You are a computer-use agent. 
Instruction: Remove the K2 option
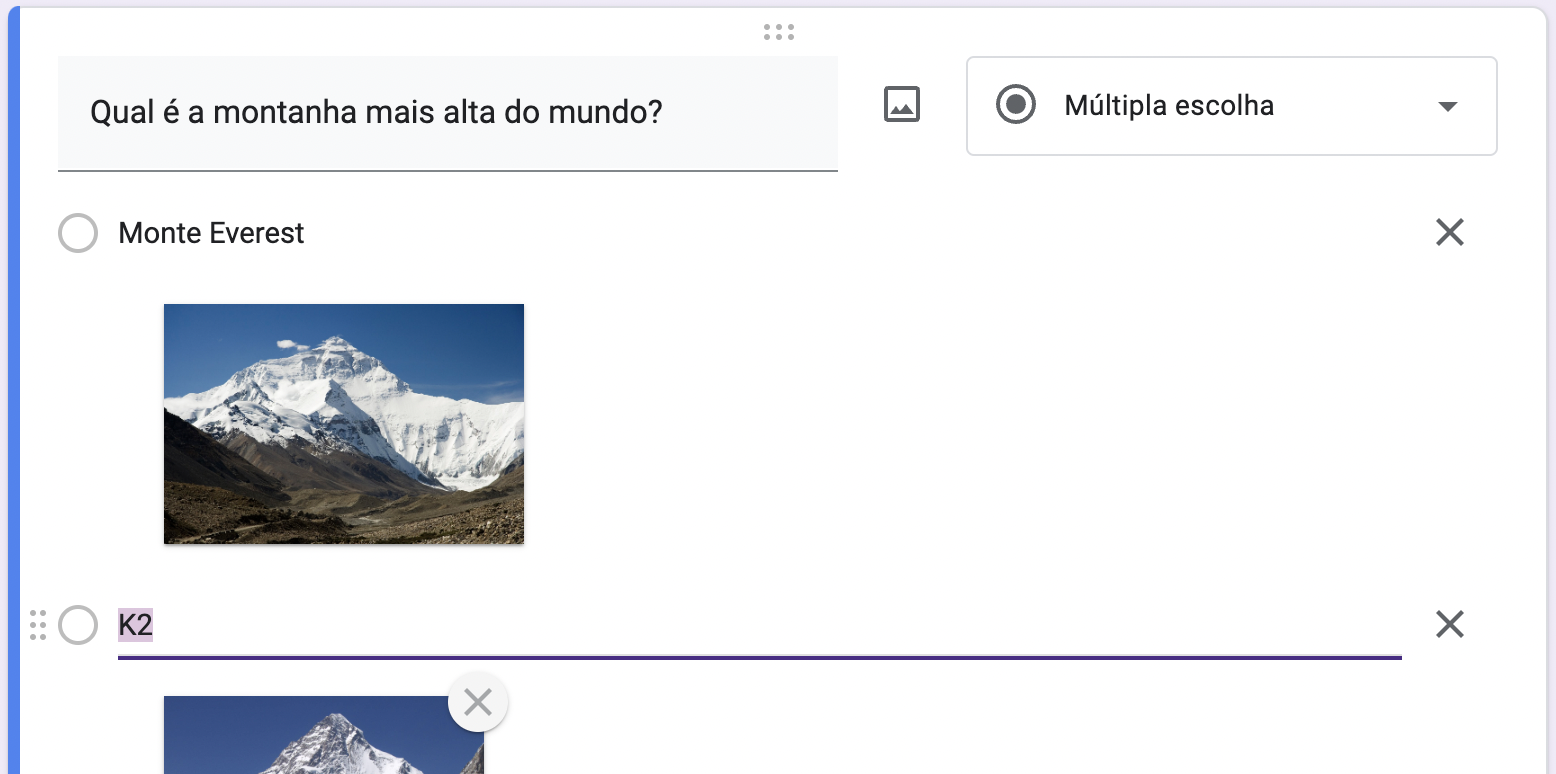[x=1450, y=625]
